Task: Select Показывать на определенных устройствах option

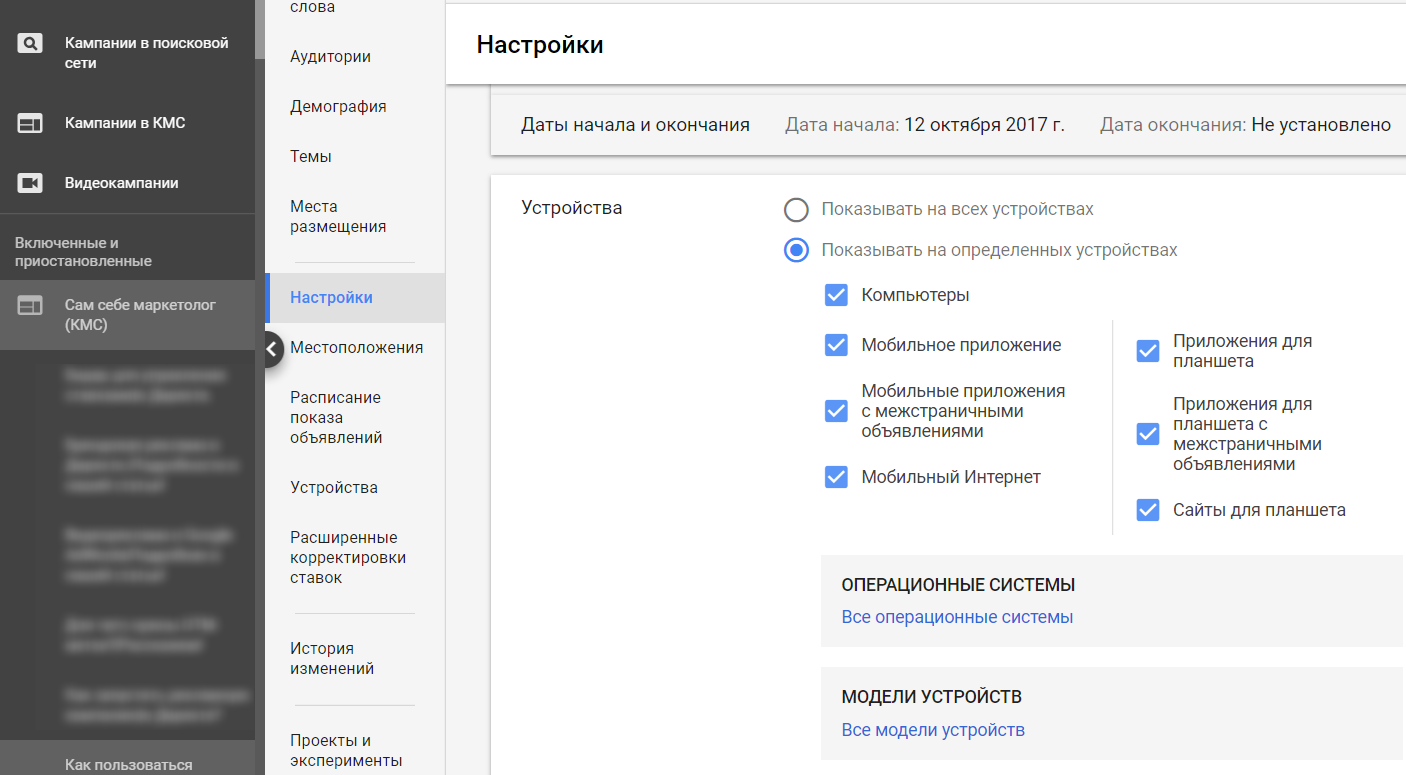Action: pos(796,250)
